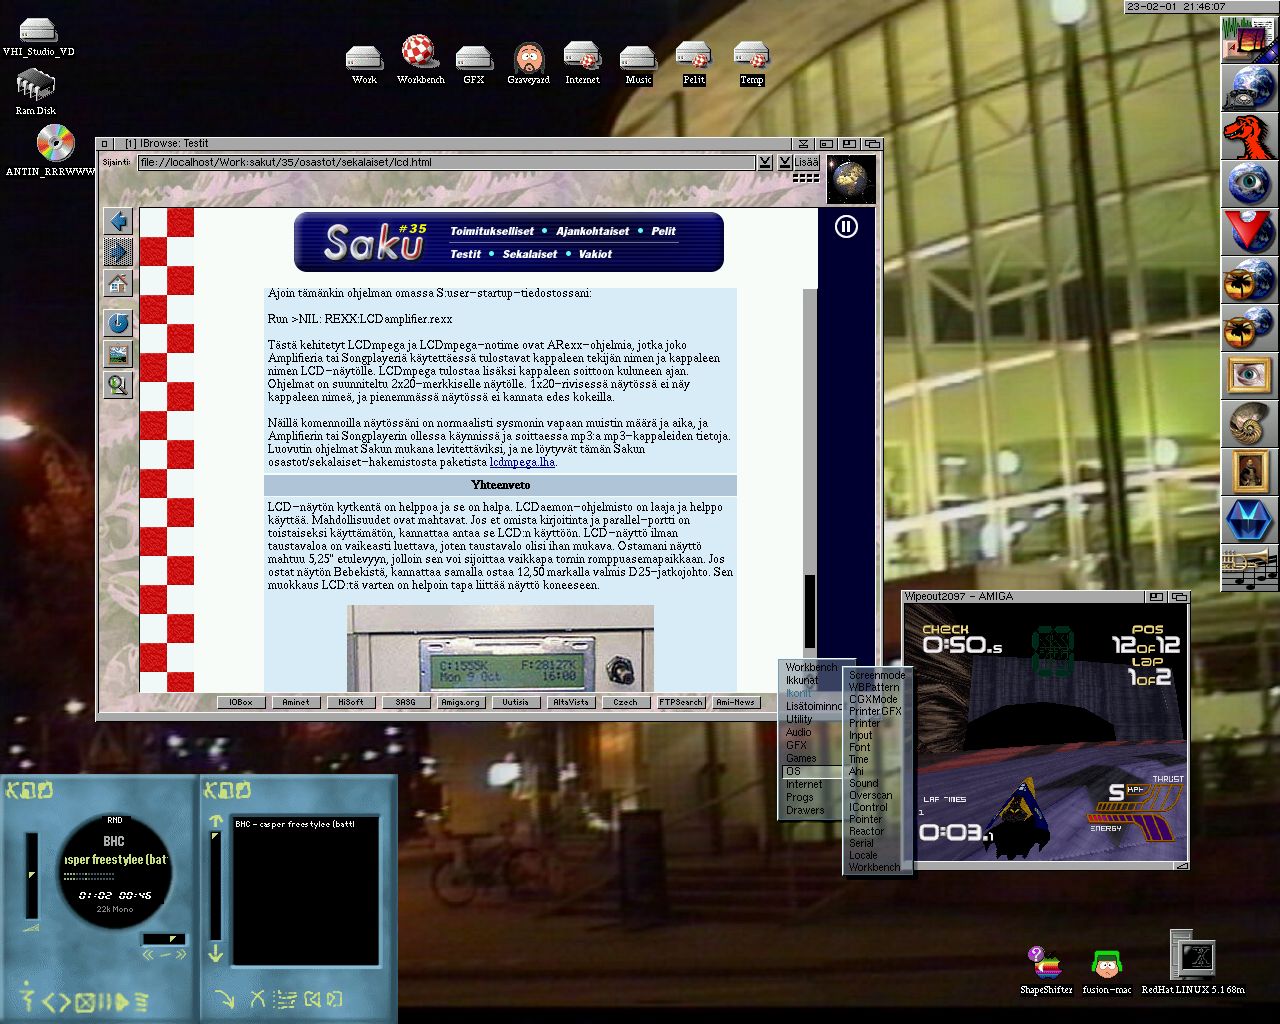
Task: Toggle the RND random mode in player
Action: coord(114,820)
